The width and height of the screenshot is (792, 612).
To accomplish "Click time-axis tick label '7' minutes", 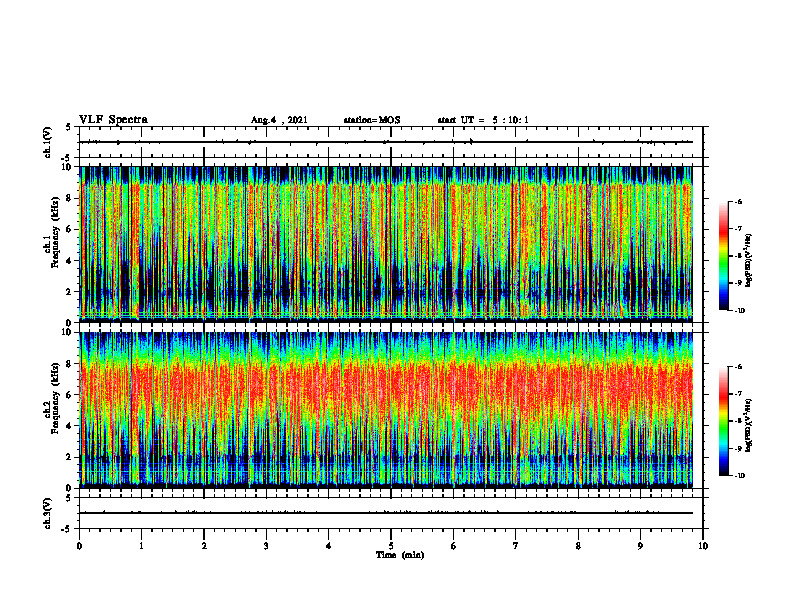I will pos(516,546).
